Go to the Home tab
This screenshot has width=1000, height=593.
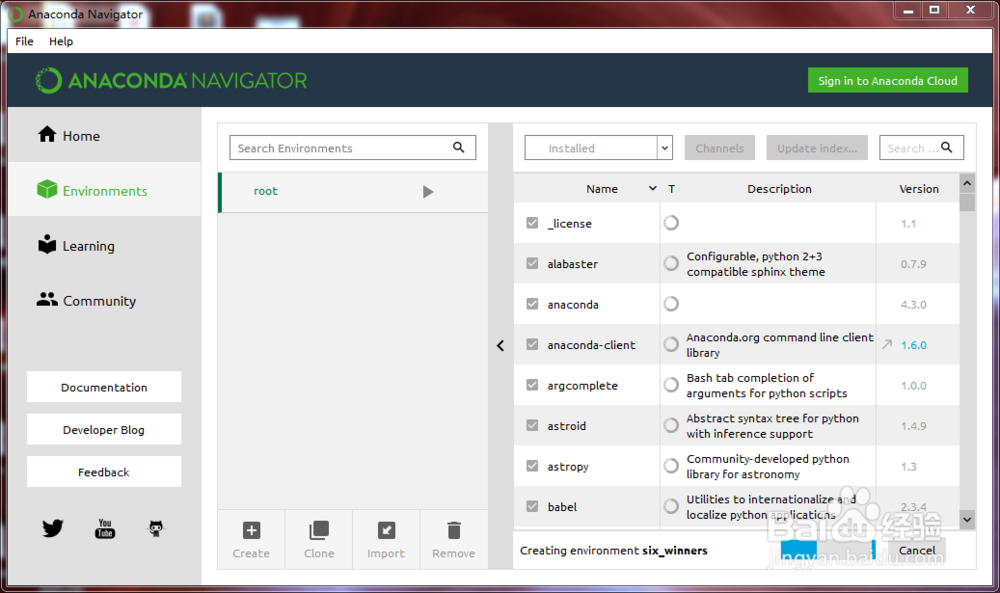tap(105, 135)
